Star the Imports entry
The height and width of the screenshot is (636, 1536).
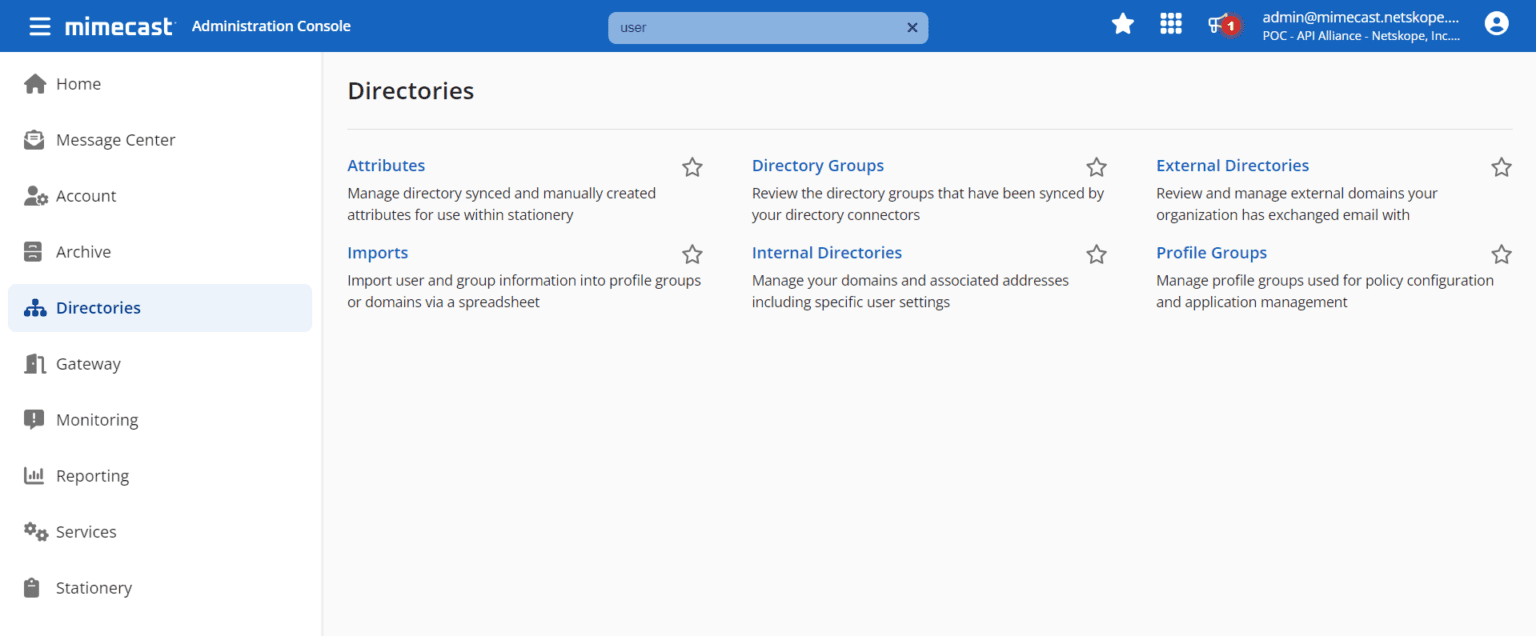pyautogui.click(x=692, y=255)
